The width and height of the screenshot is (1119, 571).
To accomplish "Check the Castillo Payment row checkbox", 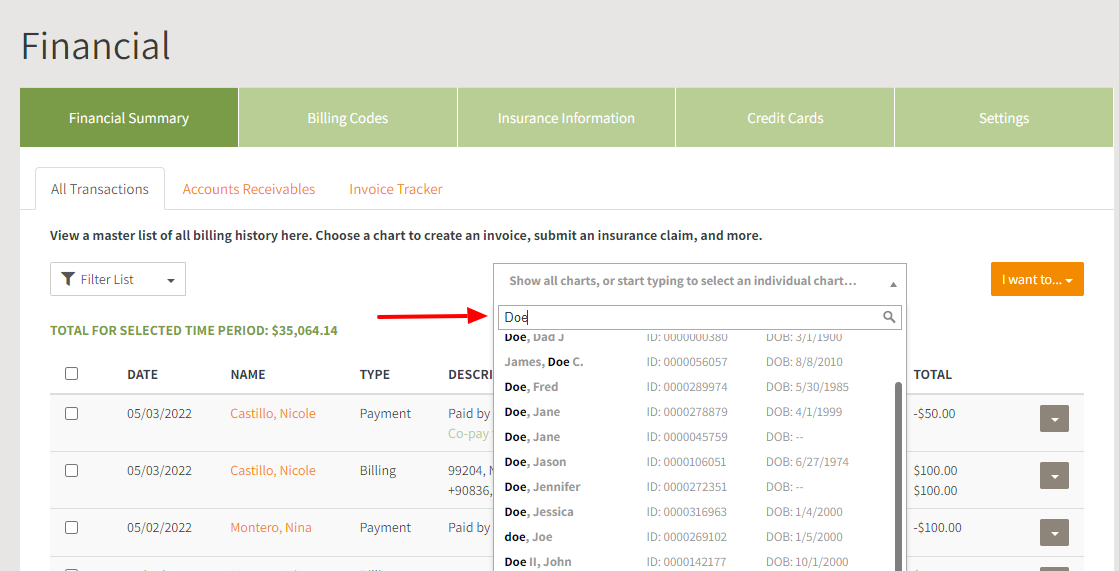I will (x=71, y=414).
